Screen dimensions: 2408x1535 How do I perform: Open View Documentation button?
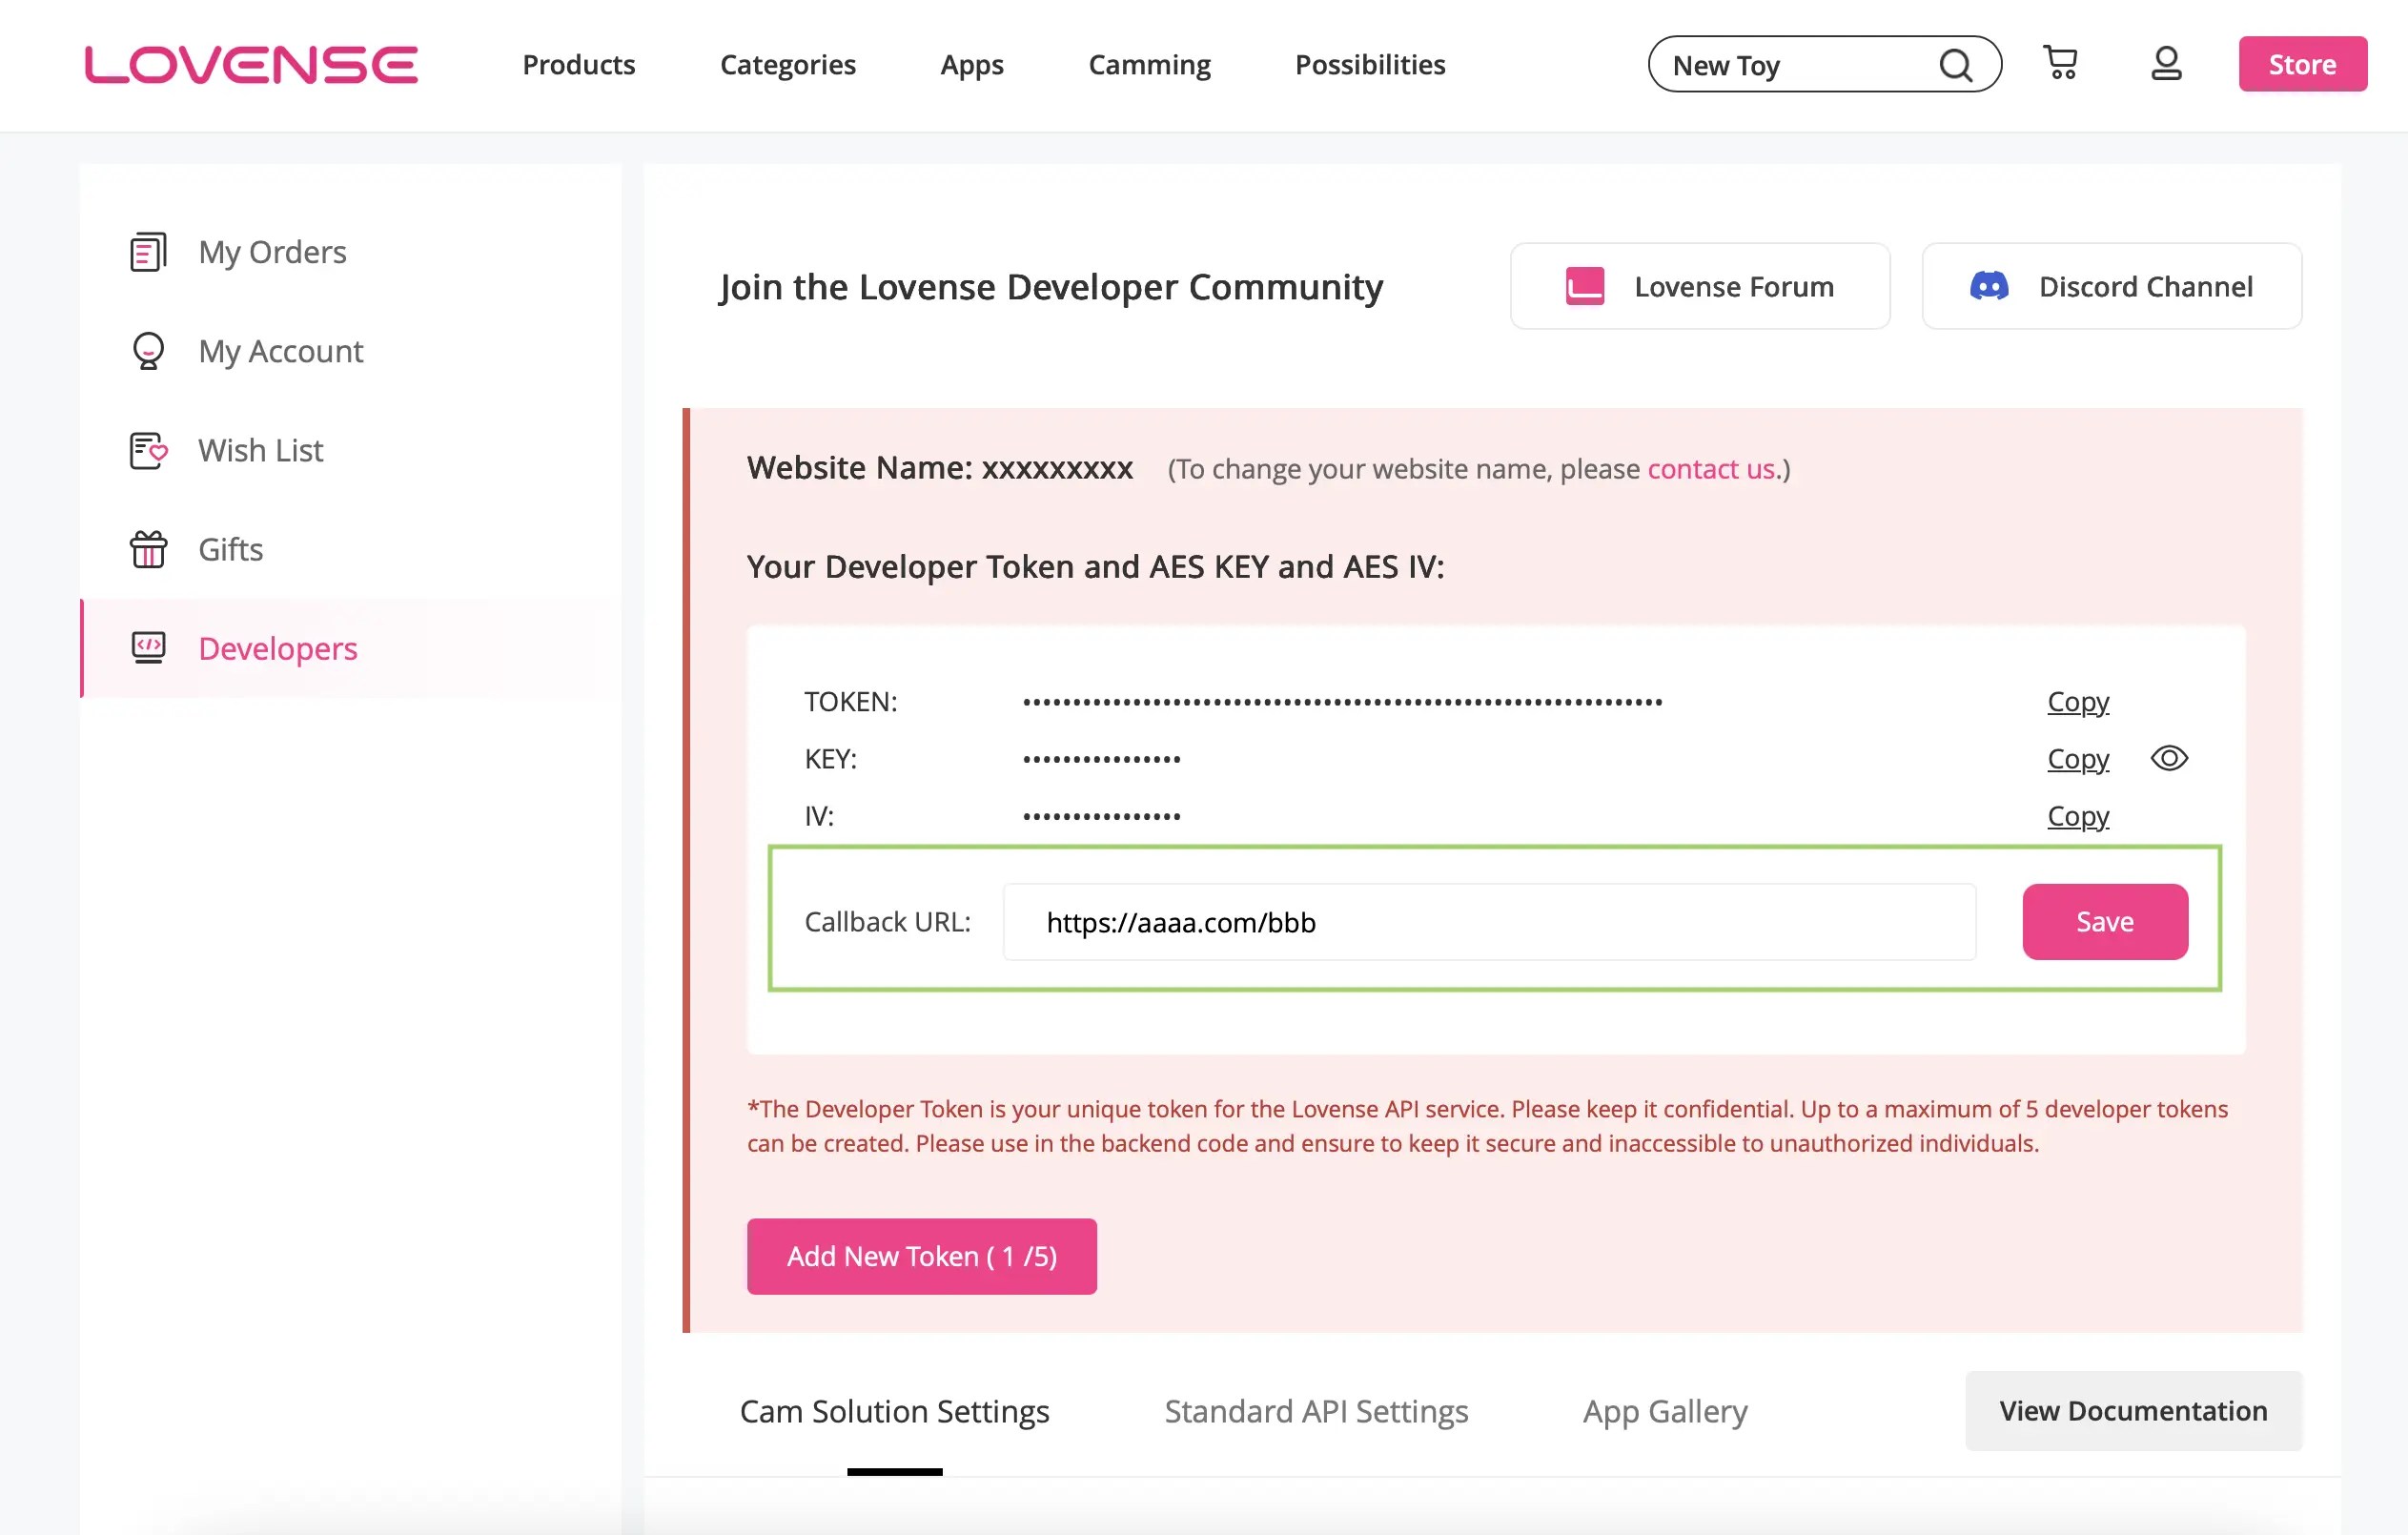click(x=2132, y=1410)
